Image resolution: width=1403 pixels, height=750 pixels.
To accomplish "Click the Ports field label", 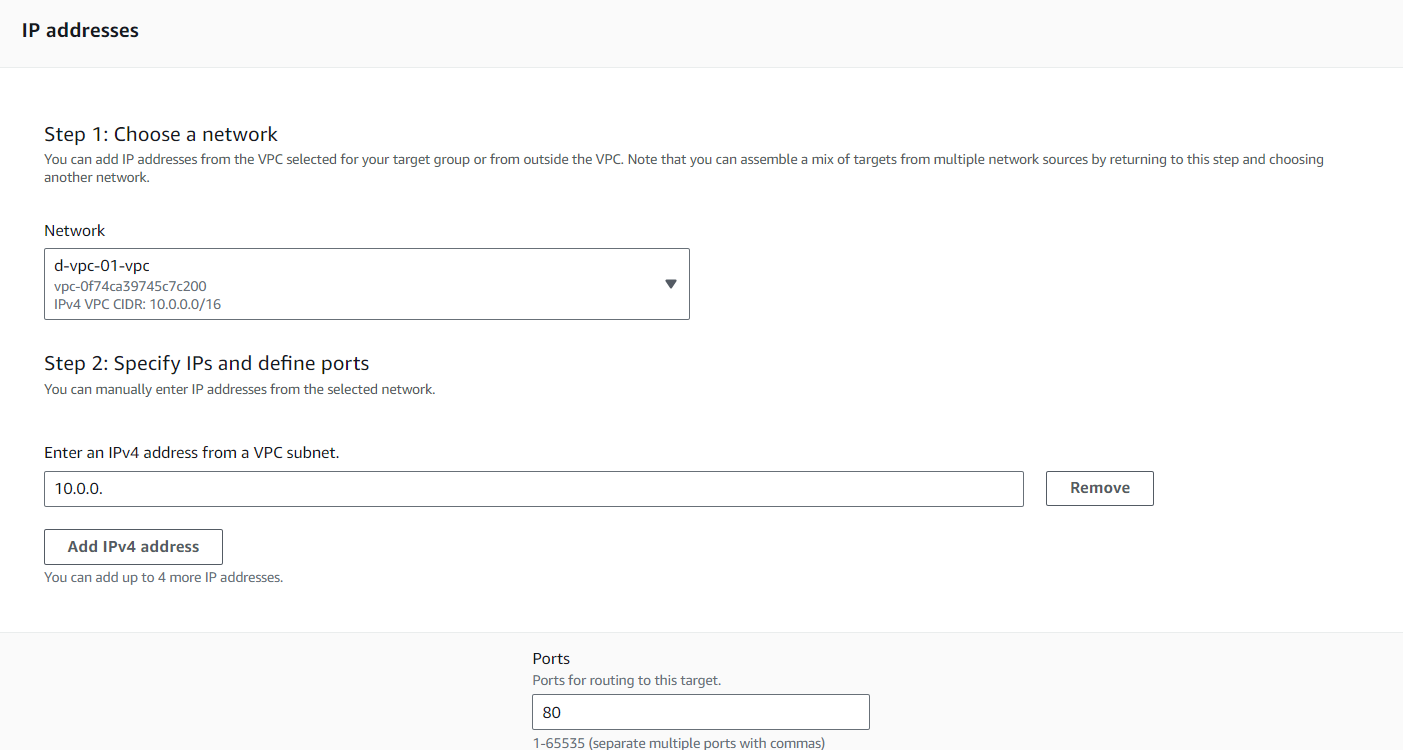I will pyautogui.click(x=551, y=658).
